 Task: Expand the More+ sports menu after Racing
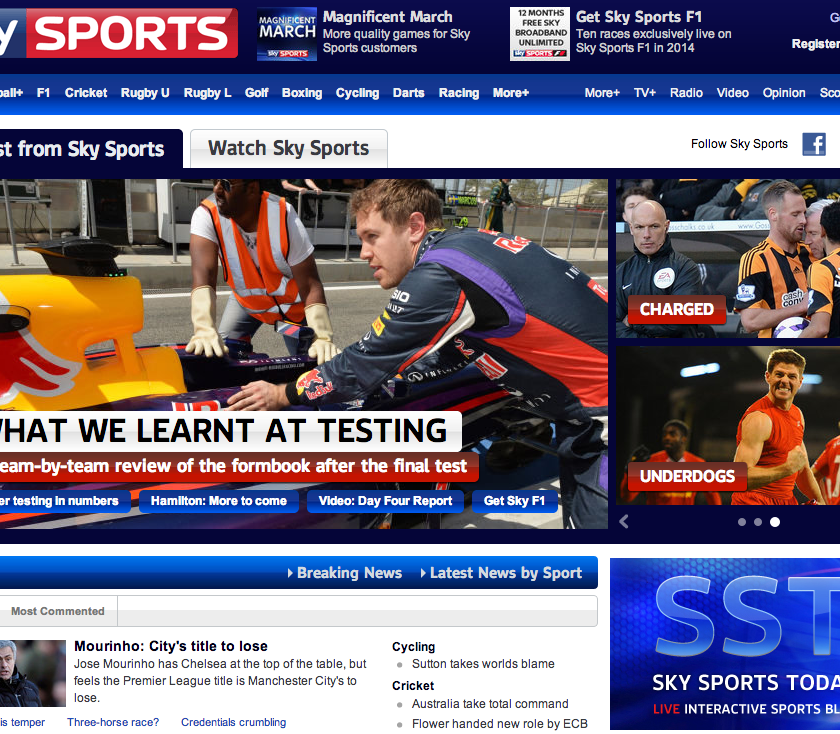click(x=511, y=93)
